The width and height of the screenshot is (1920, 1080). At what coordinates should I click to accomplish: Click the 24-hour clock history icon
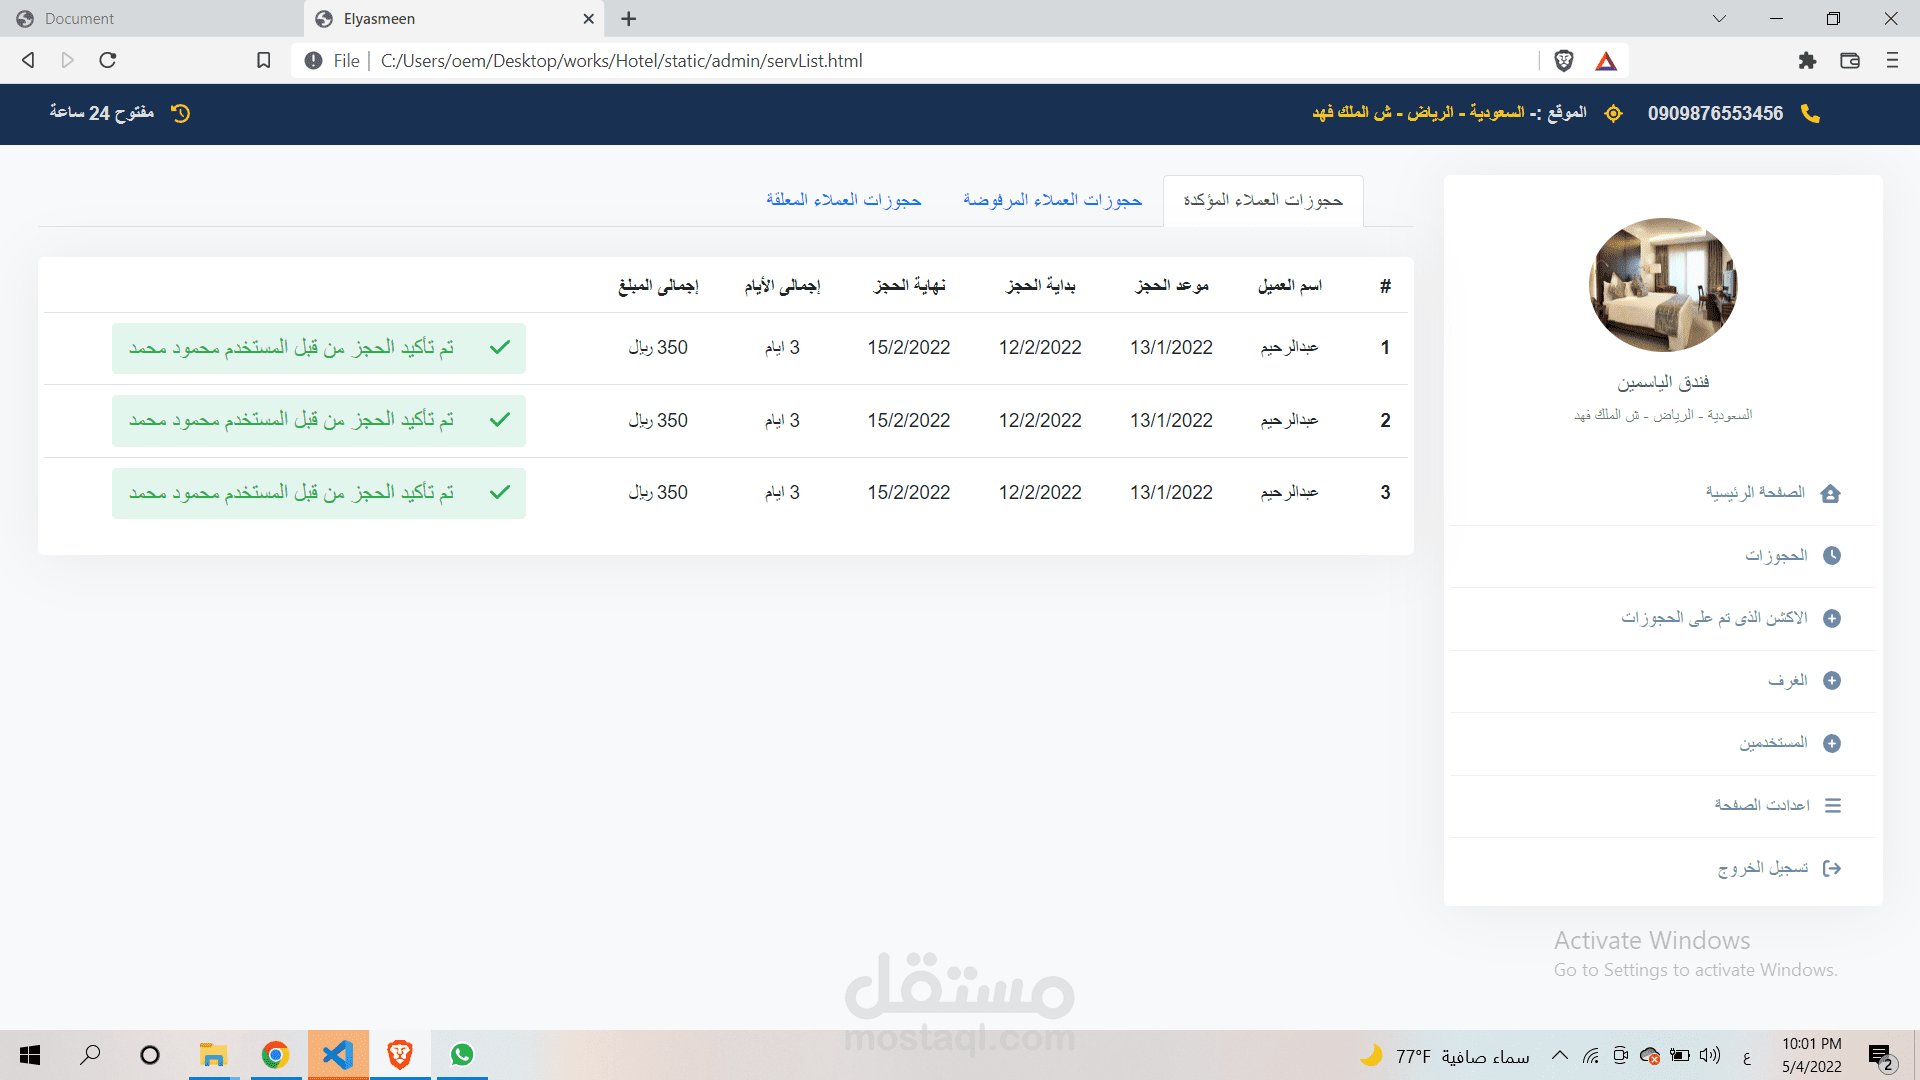[181, 114]
